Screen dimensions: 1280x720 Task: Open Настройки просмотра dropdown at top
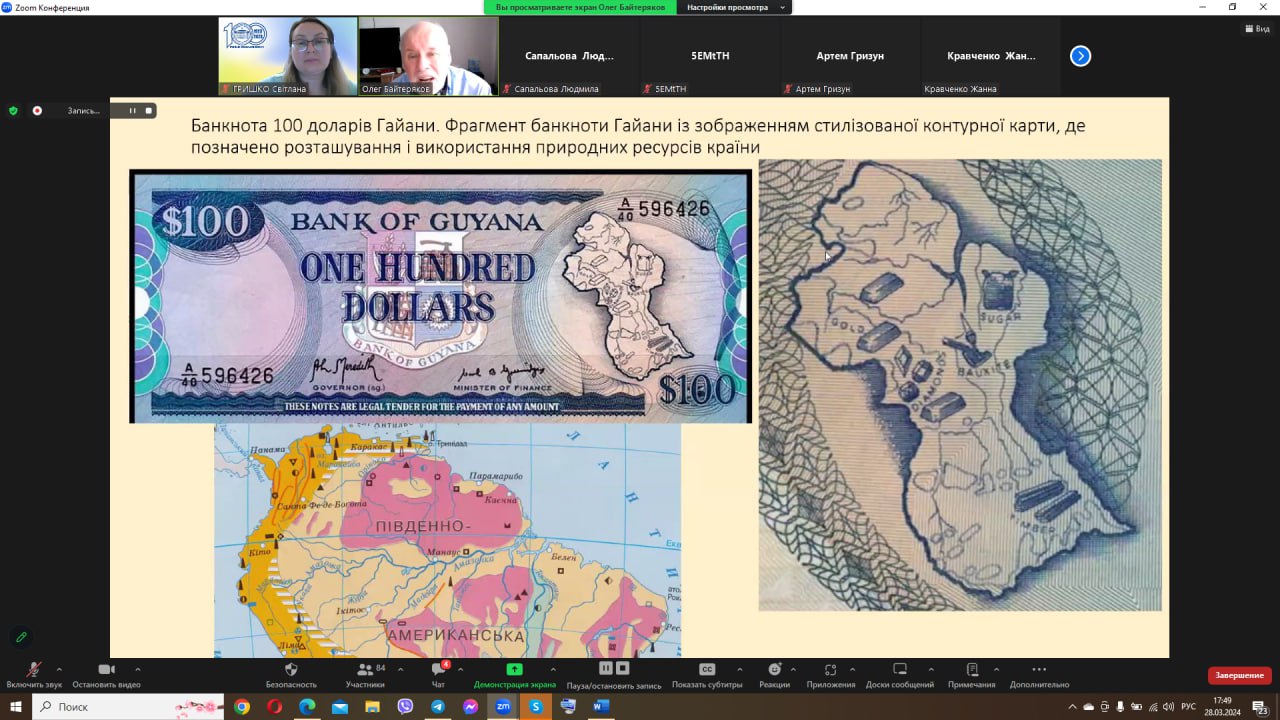tap(733, 7)
